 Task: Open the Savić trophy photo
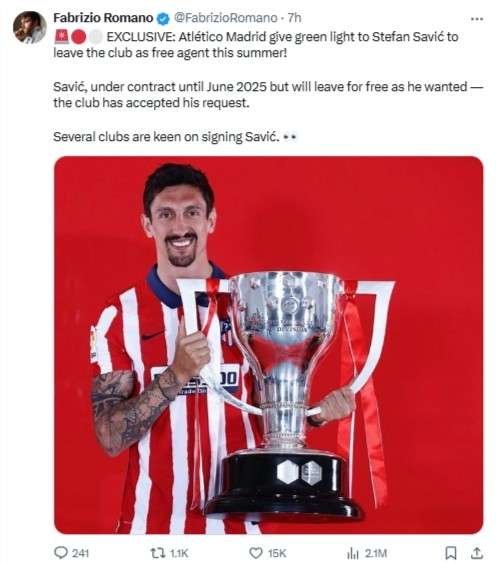point(268,345)
